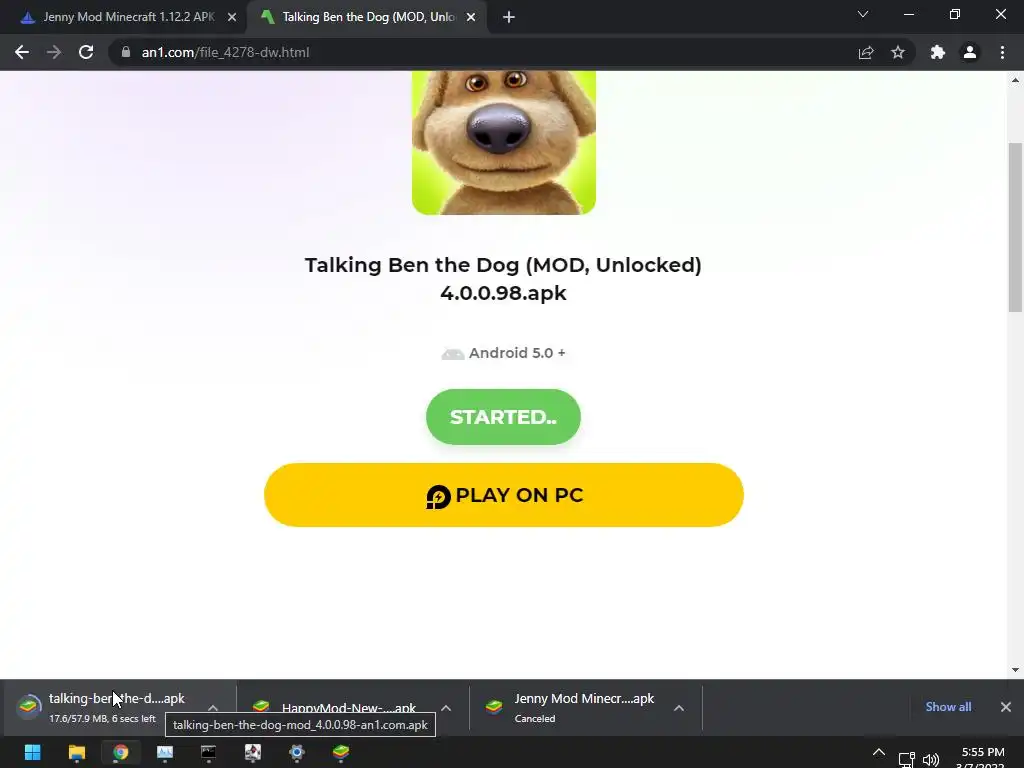Go back to the previous page

22,52
